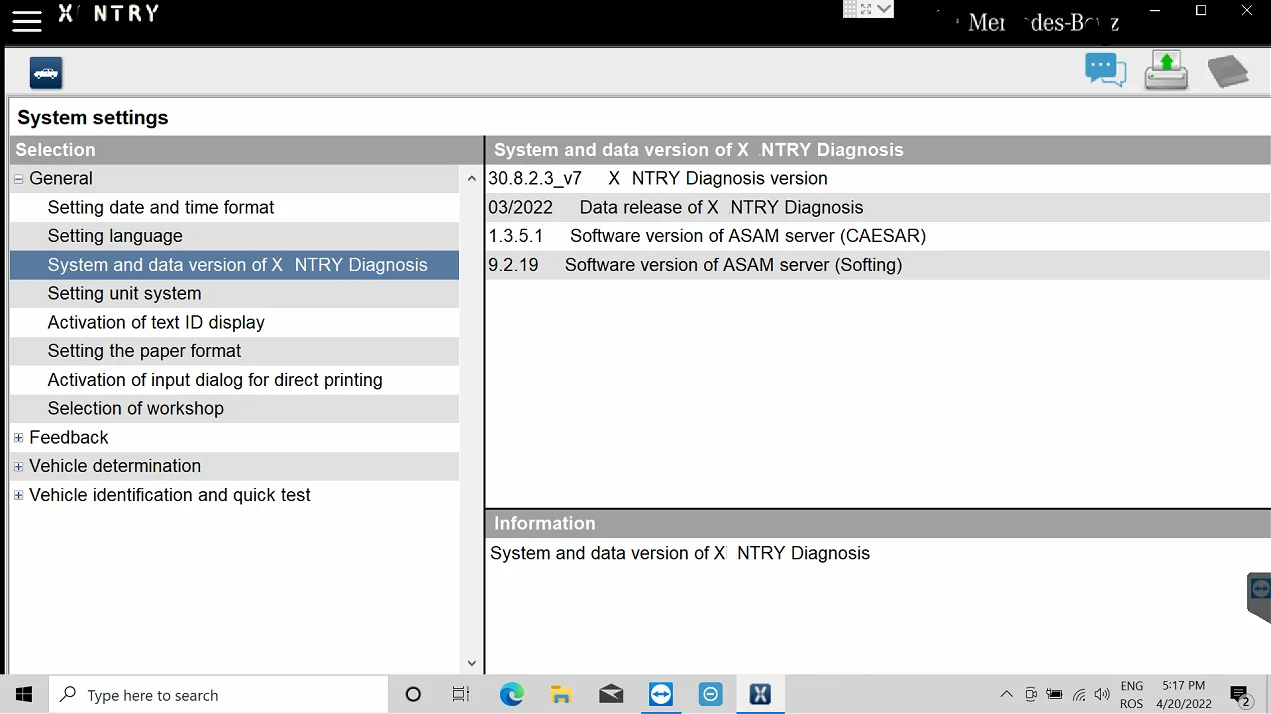The height and width of the screenshot is (714, 1271).
Task: Maximize the Xentry window
Action: click(x=1201, y=11)
